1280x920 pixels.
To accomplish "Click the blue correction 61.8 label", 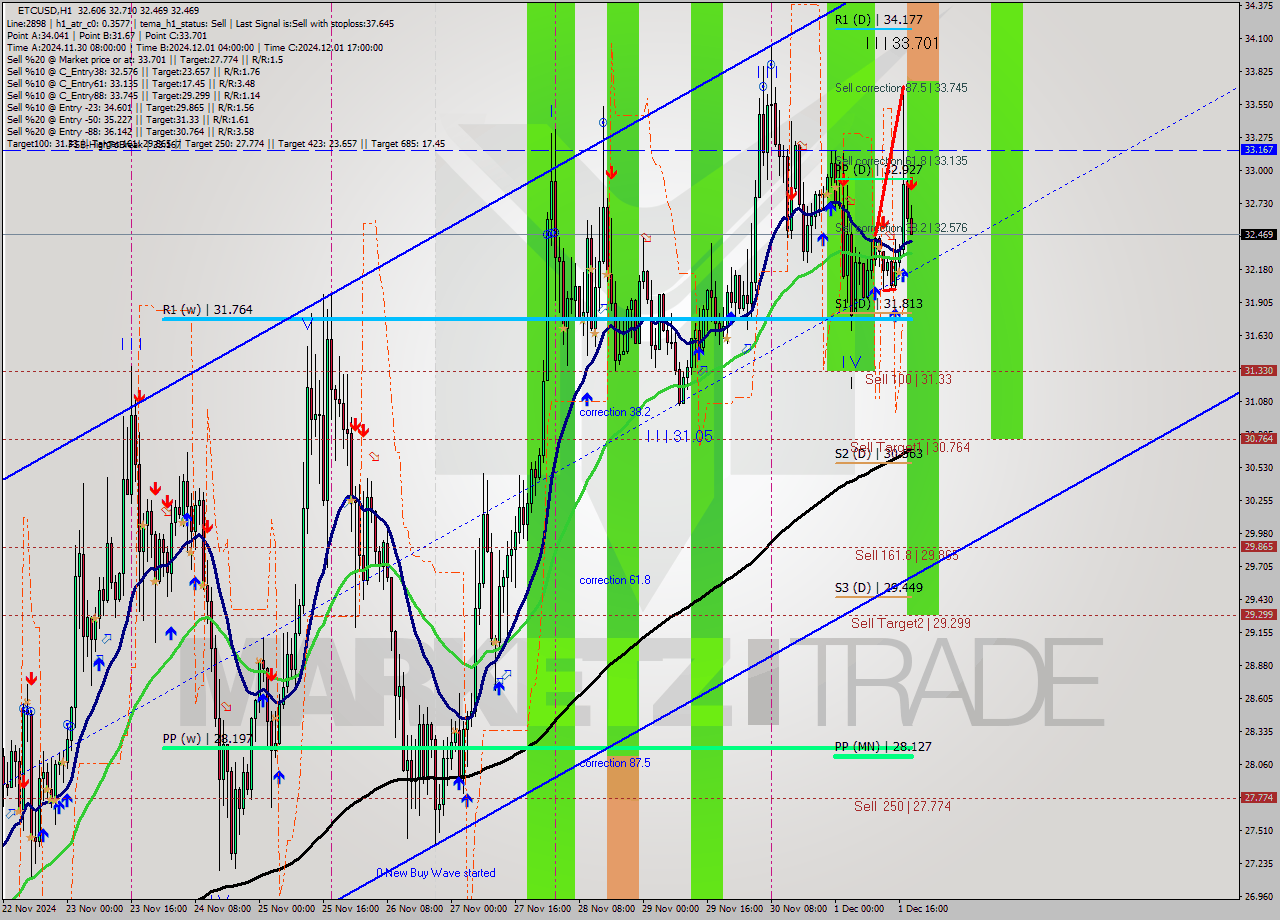I will point(615,580).
